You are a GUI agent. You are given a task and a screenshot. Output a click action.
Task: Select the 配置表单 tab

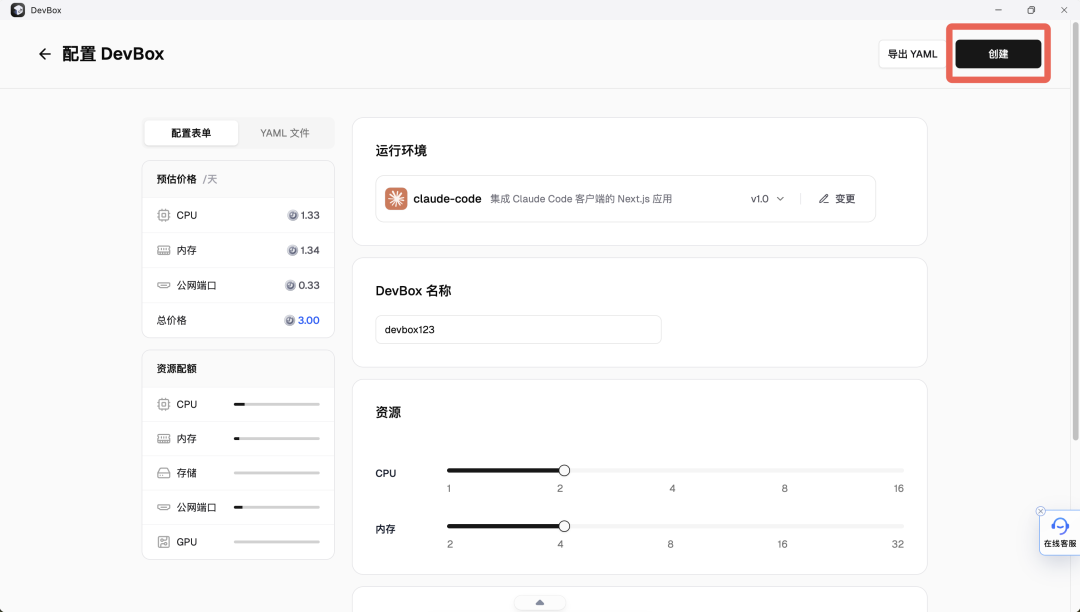point(191,132)
